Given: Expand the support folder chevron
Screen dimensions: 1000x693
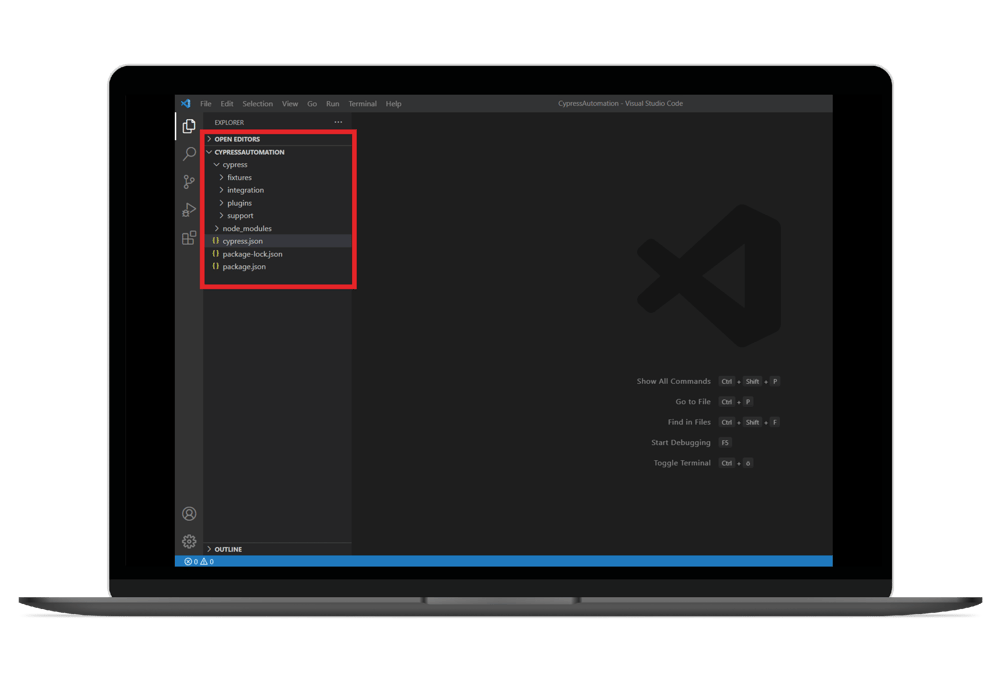Looking at the screenshot, I should click(221, 215).
